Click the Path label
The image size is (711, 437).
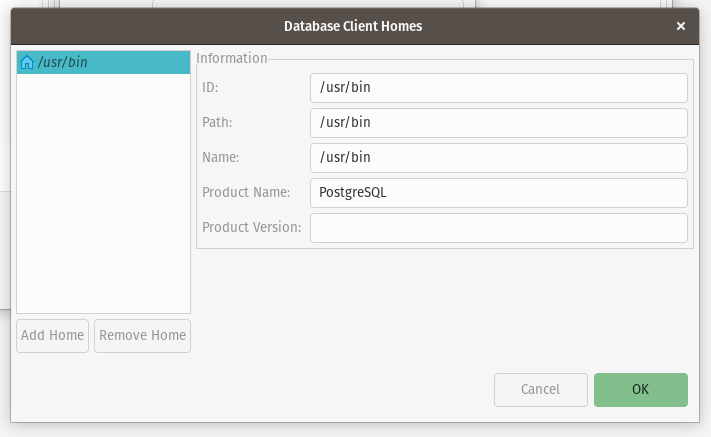[217, 123]
